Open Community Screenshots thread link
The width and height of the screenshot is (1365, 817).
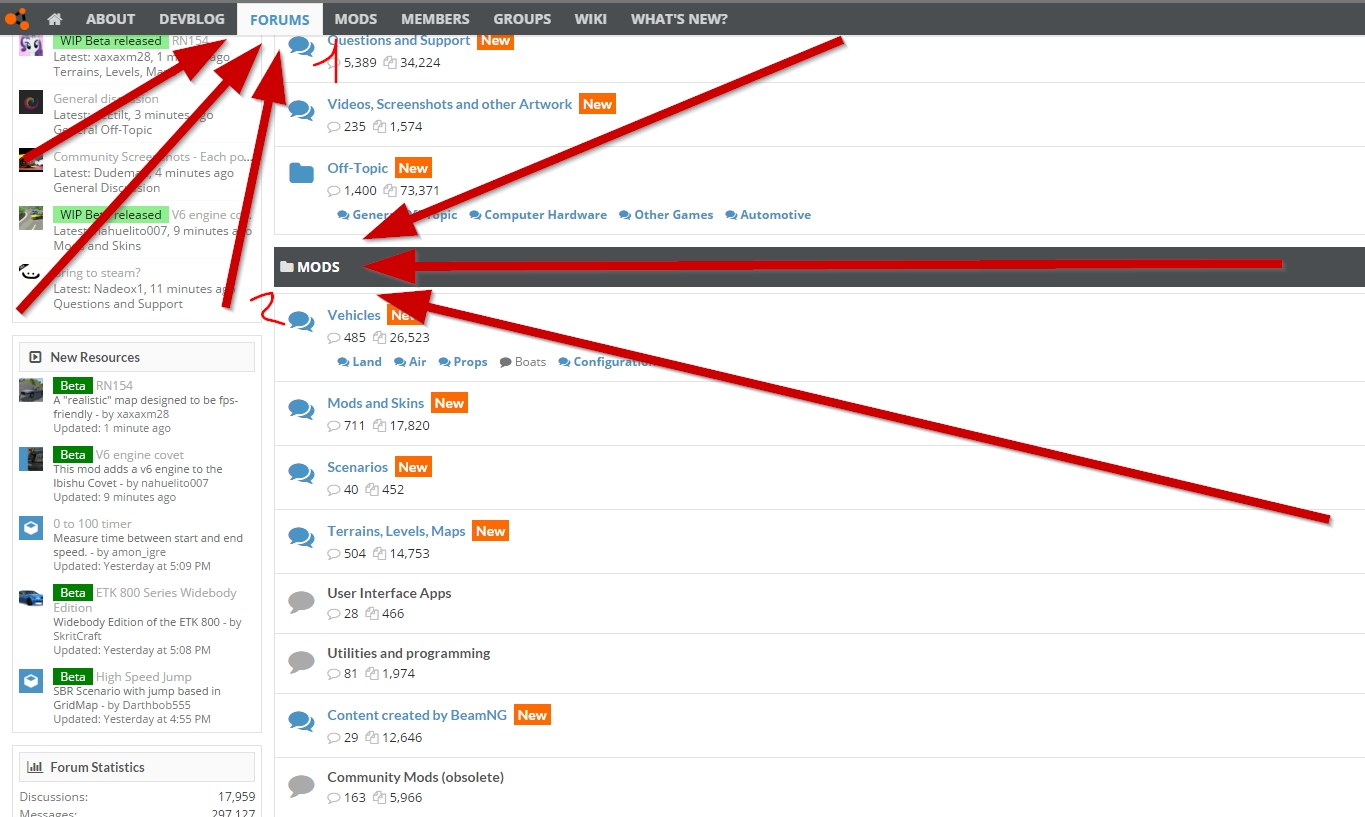[152, 157]
